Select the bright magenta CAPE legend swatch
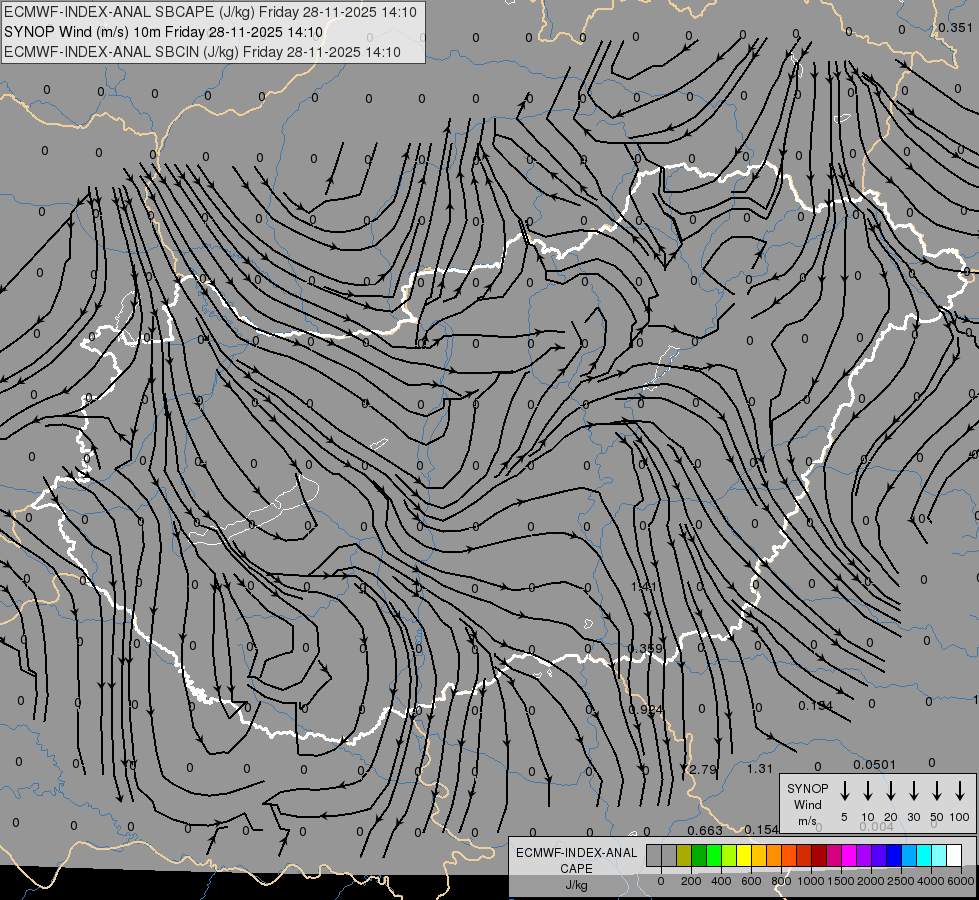Viewport: 979px width, 900px height. [850, 855]
